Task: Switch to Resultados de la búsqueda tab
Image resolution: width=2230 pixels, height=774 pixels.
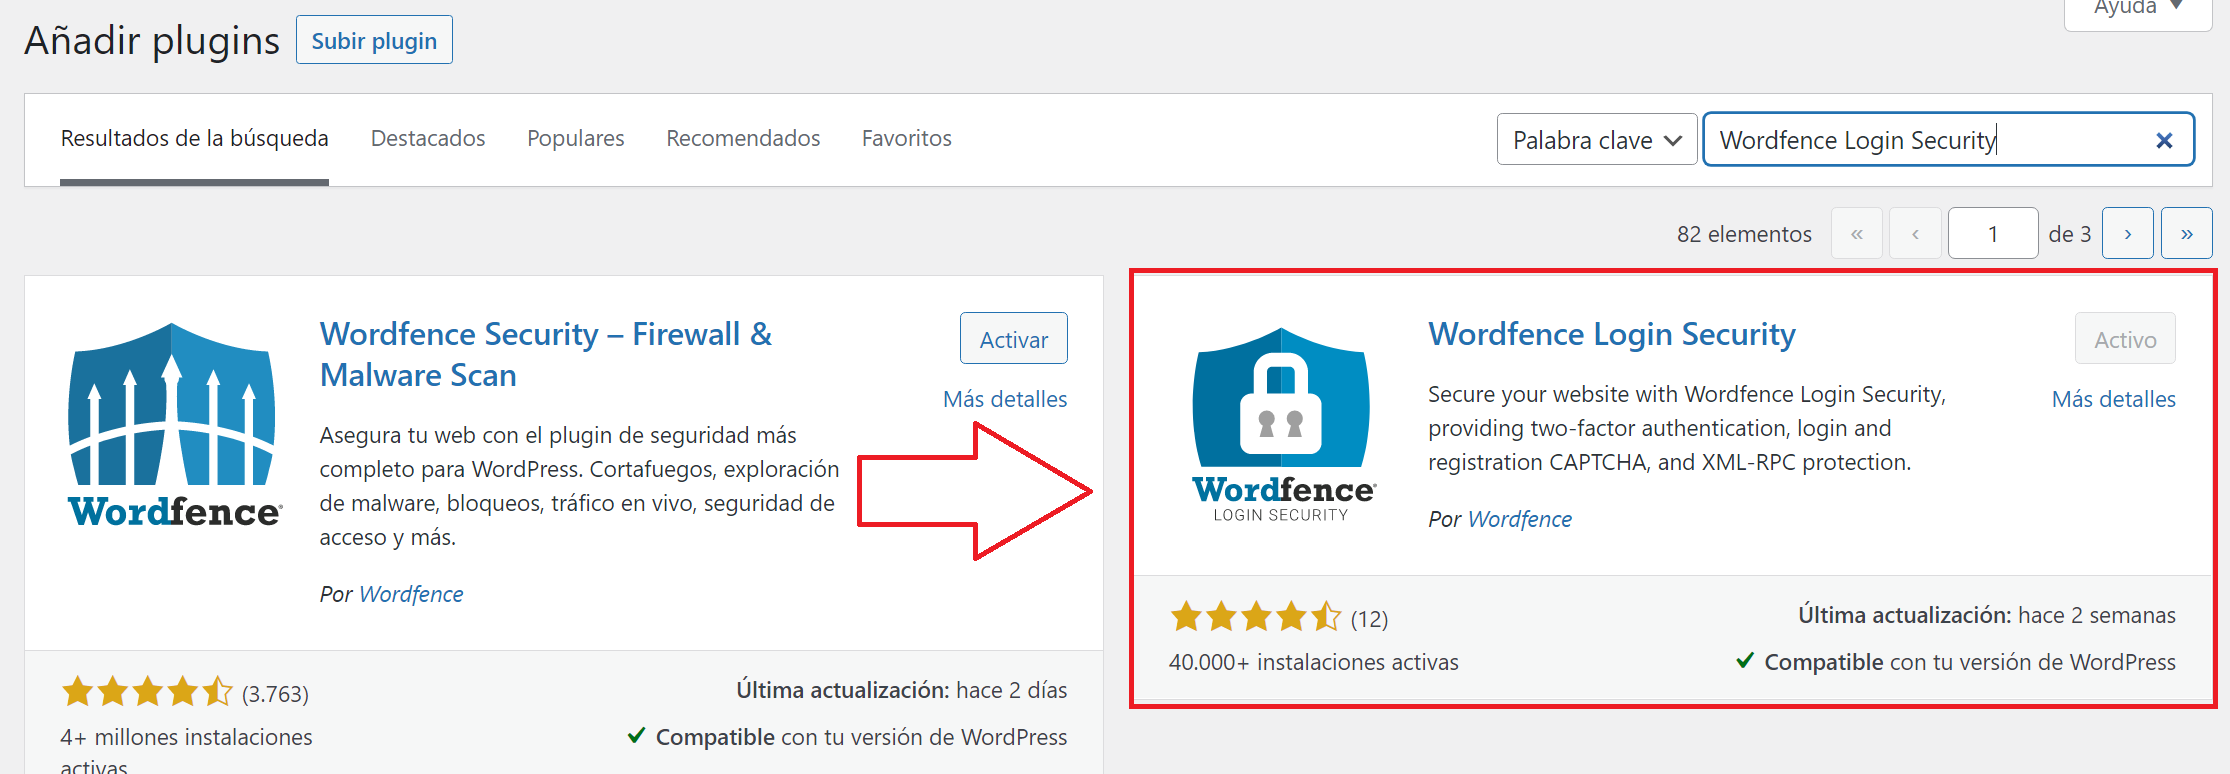Action: (194, 138)
